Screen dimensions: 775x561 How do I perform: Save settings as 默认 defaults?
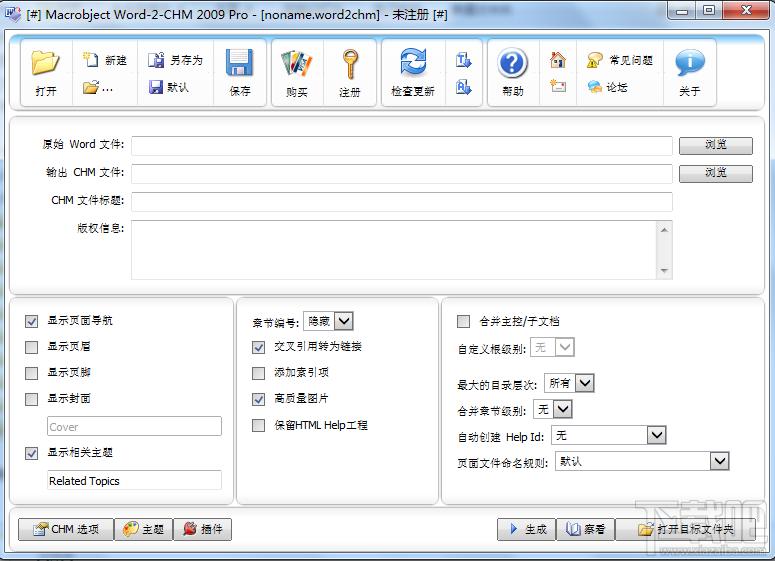pos(168,87)
